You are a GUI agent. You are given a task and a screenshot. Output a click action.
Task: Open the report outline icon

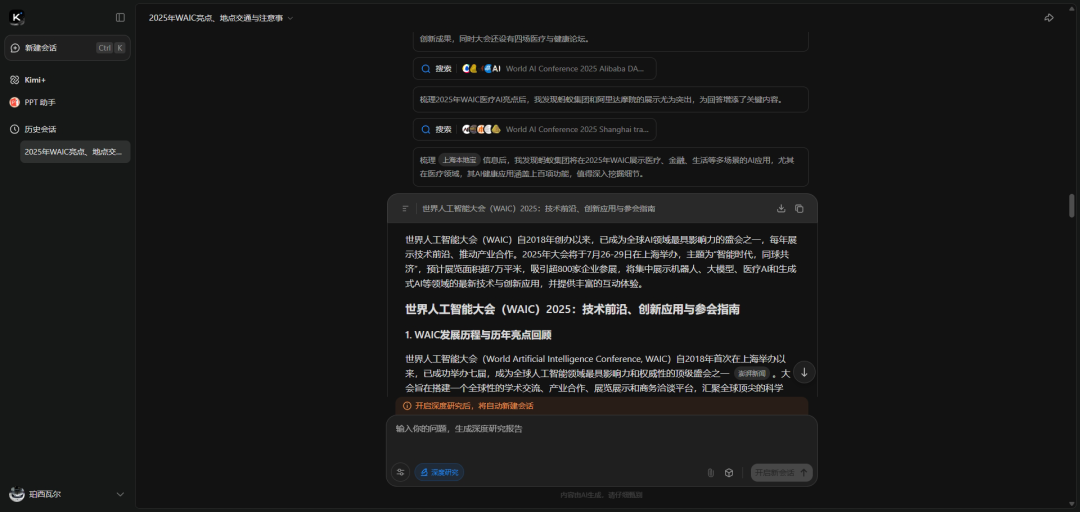point(406,208)
